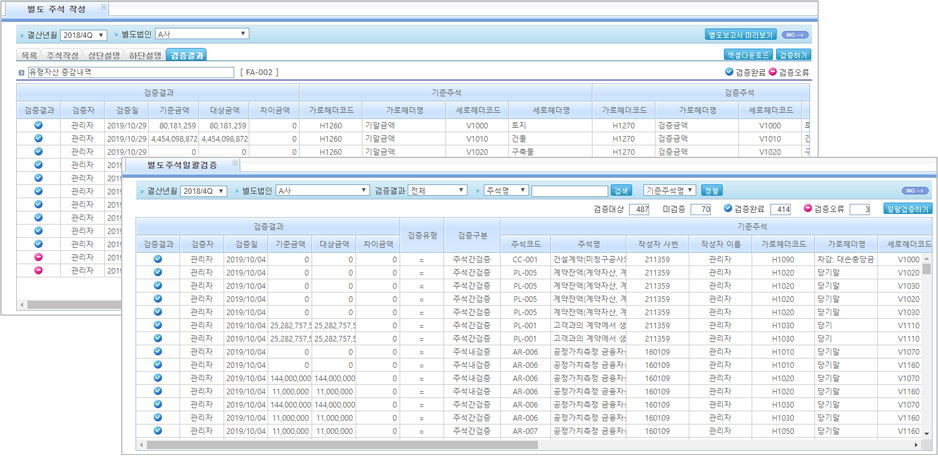The height and width of the screenshot is (462, 938).
Task: Click scroll-right arrow of 별도주석일괄검증 table
Action: click(x=916, y=445)
